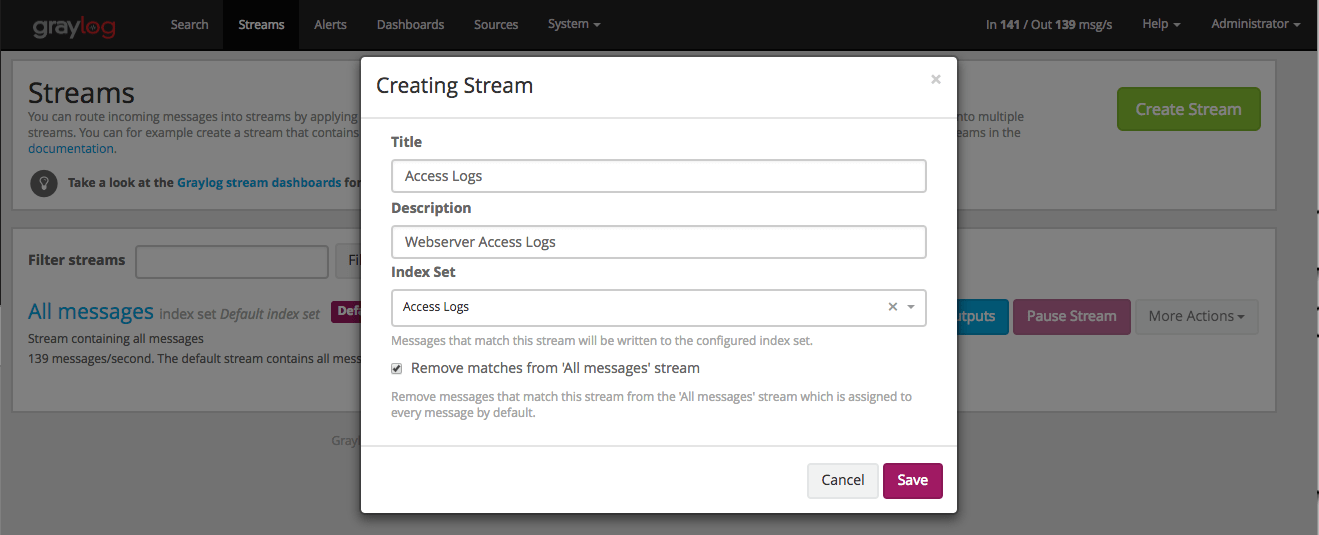Click the In/Out msg/s throughput indicator
Screen dimensions: 1319x535
click(x=1049, y=25)
